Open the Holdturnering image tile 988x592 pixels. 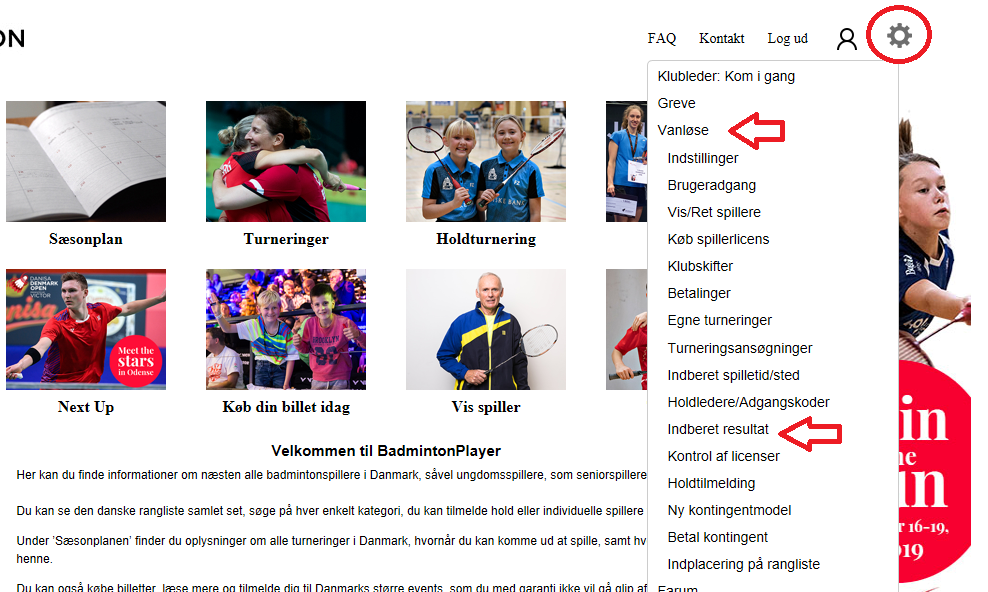click(x=486, y=161)
